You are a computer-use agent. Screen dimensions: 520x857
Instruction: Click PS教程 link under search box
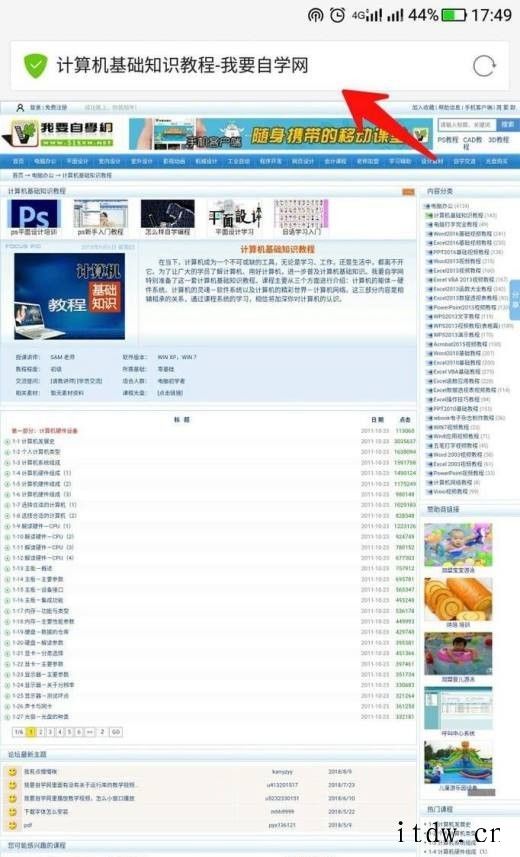[x=448, y=140]
